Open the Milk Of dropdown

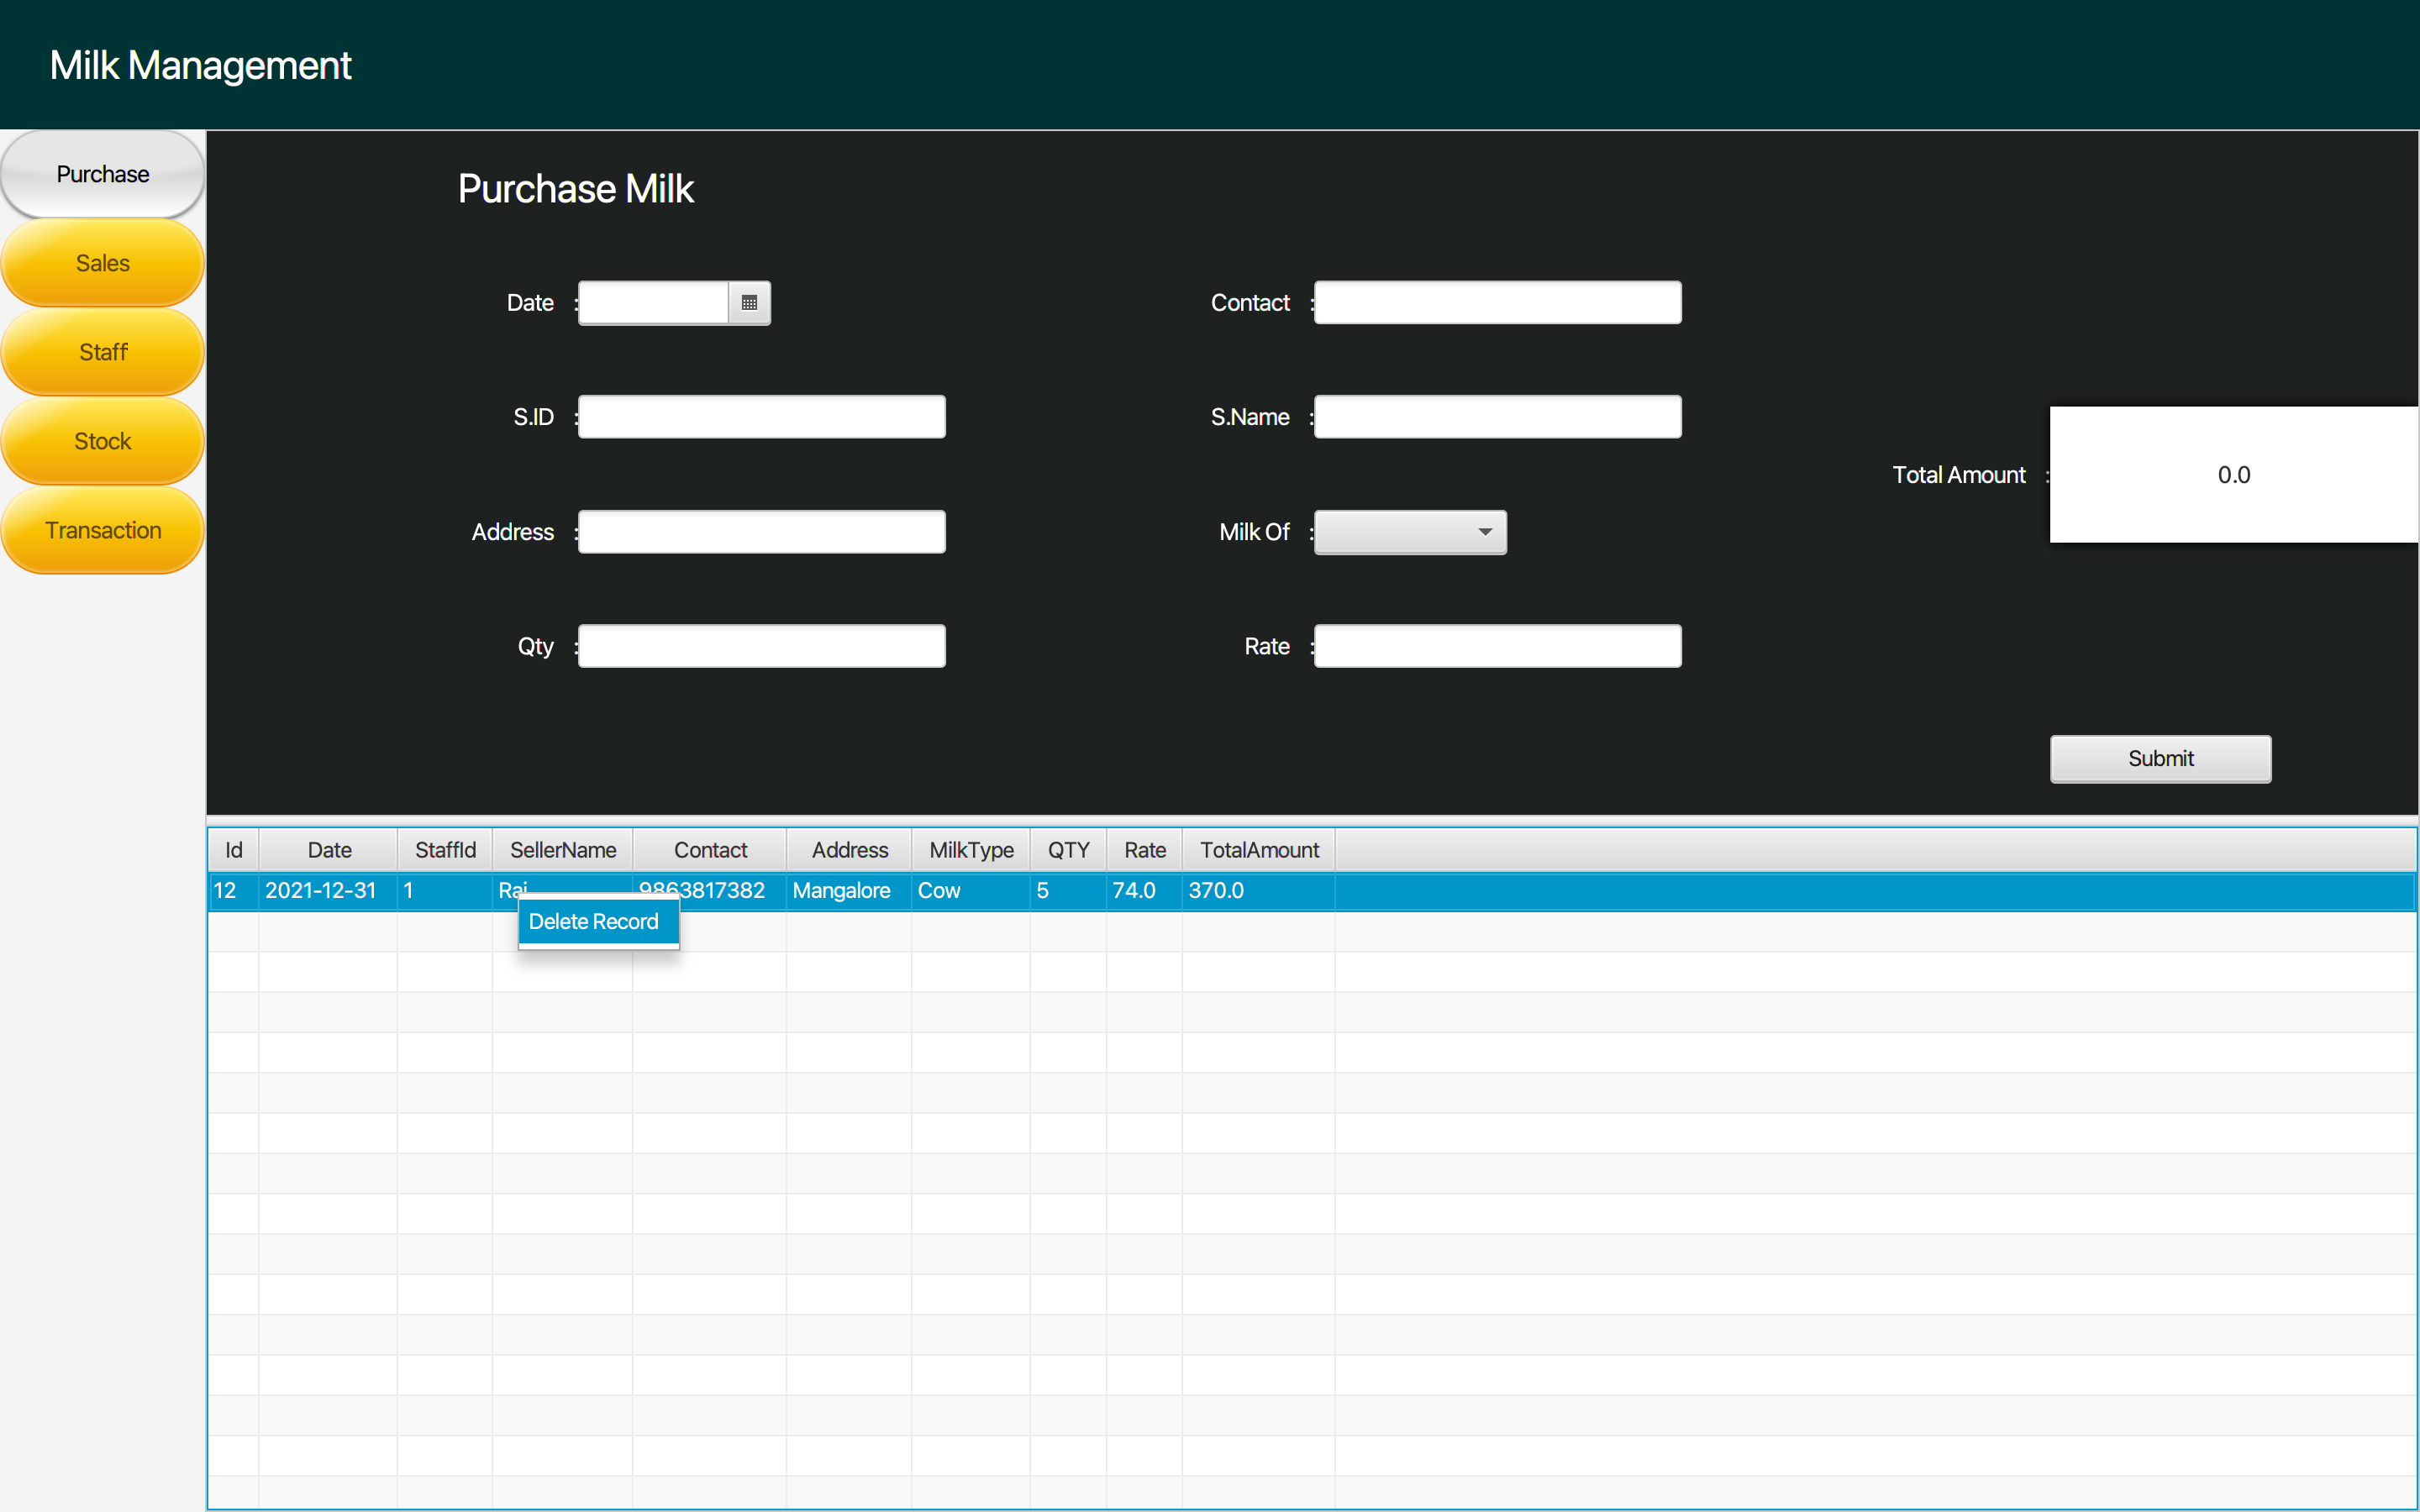coord(1408,532)
